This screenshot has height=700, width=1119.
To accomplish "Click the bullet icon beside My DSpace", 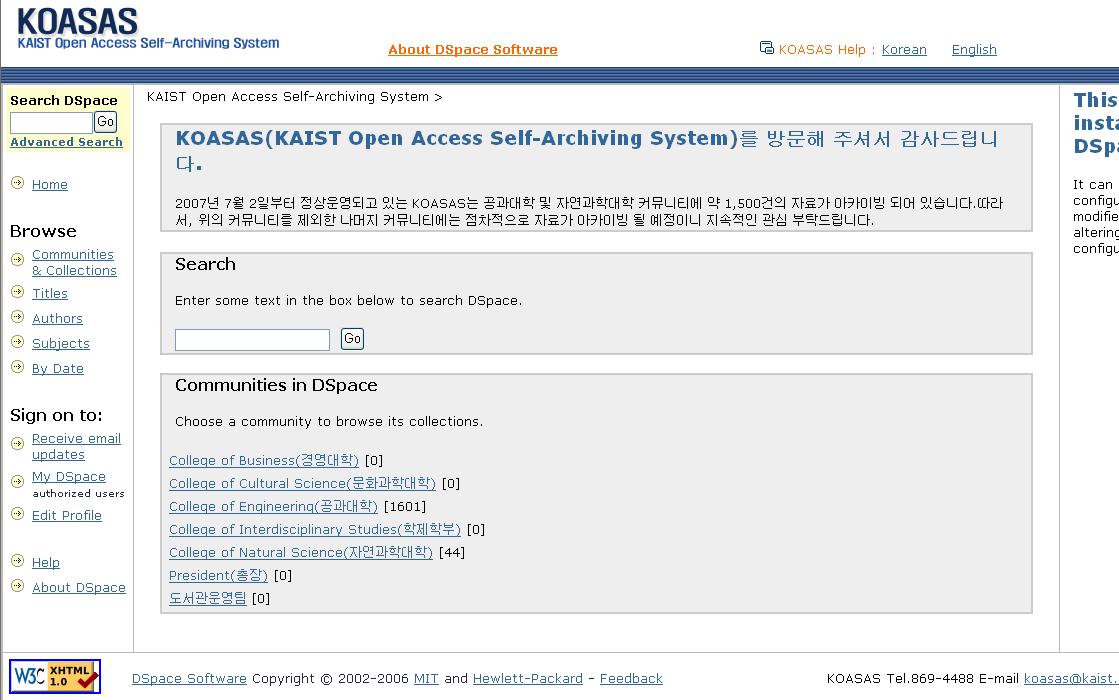I will coord(18,482).
